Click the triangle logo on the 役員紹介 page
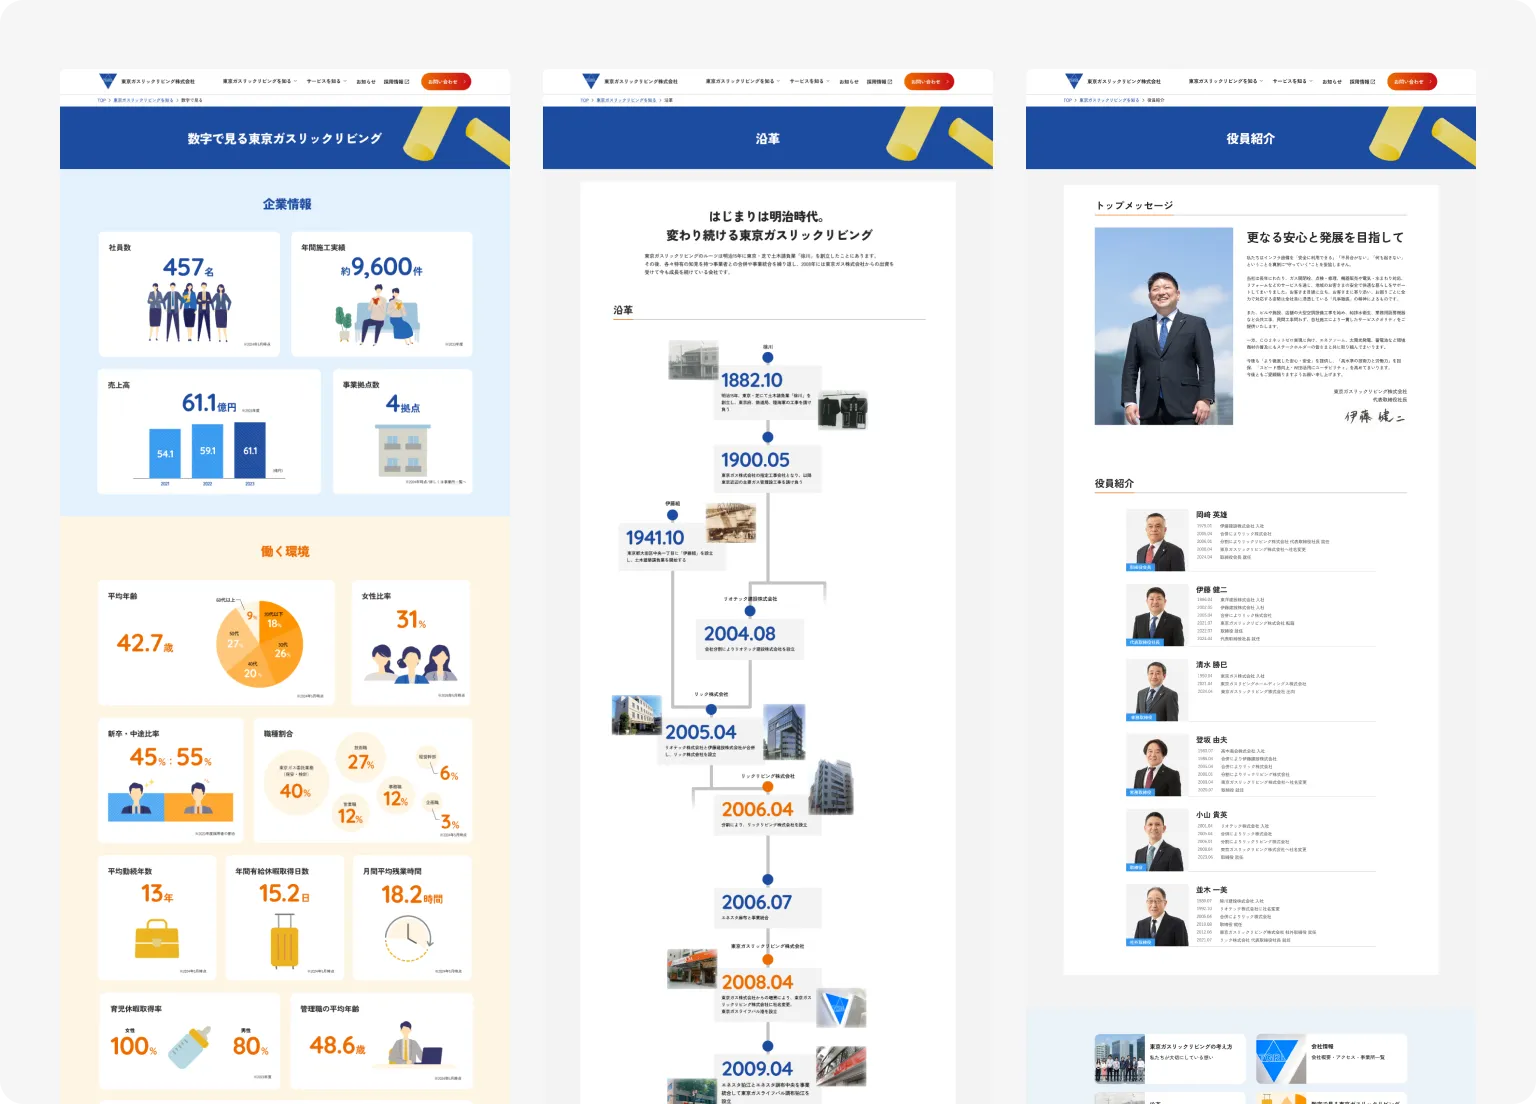1536x1104 pixels. point(1074,81)
